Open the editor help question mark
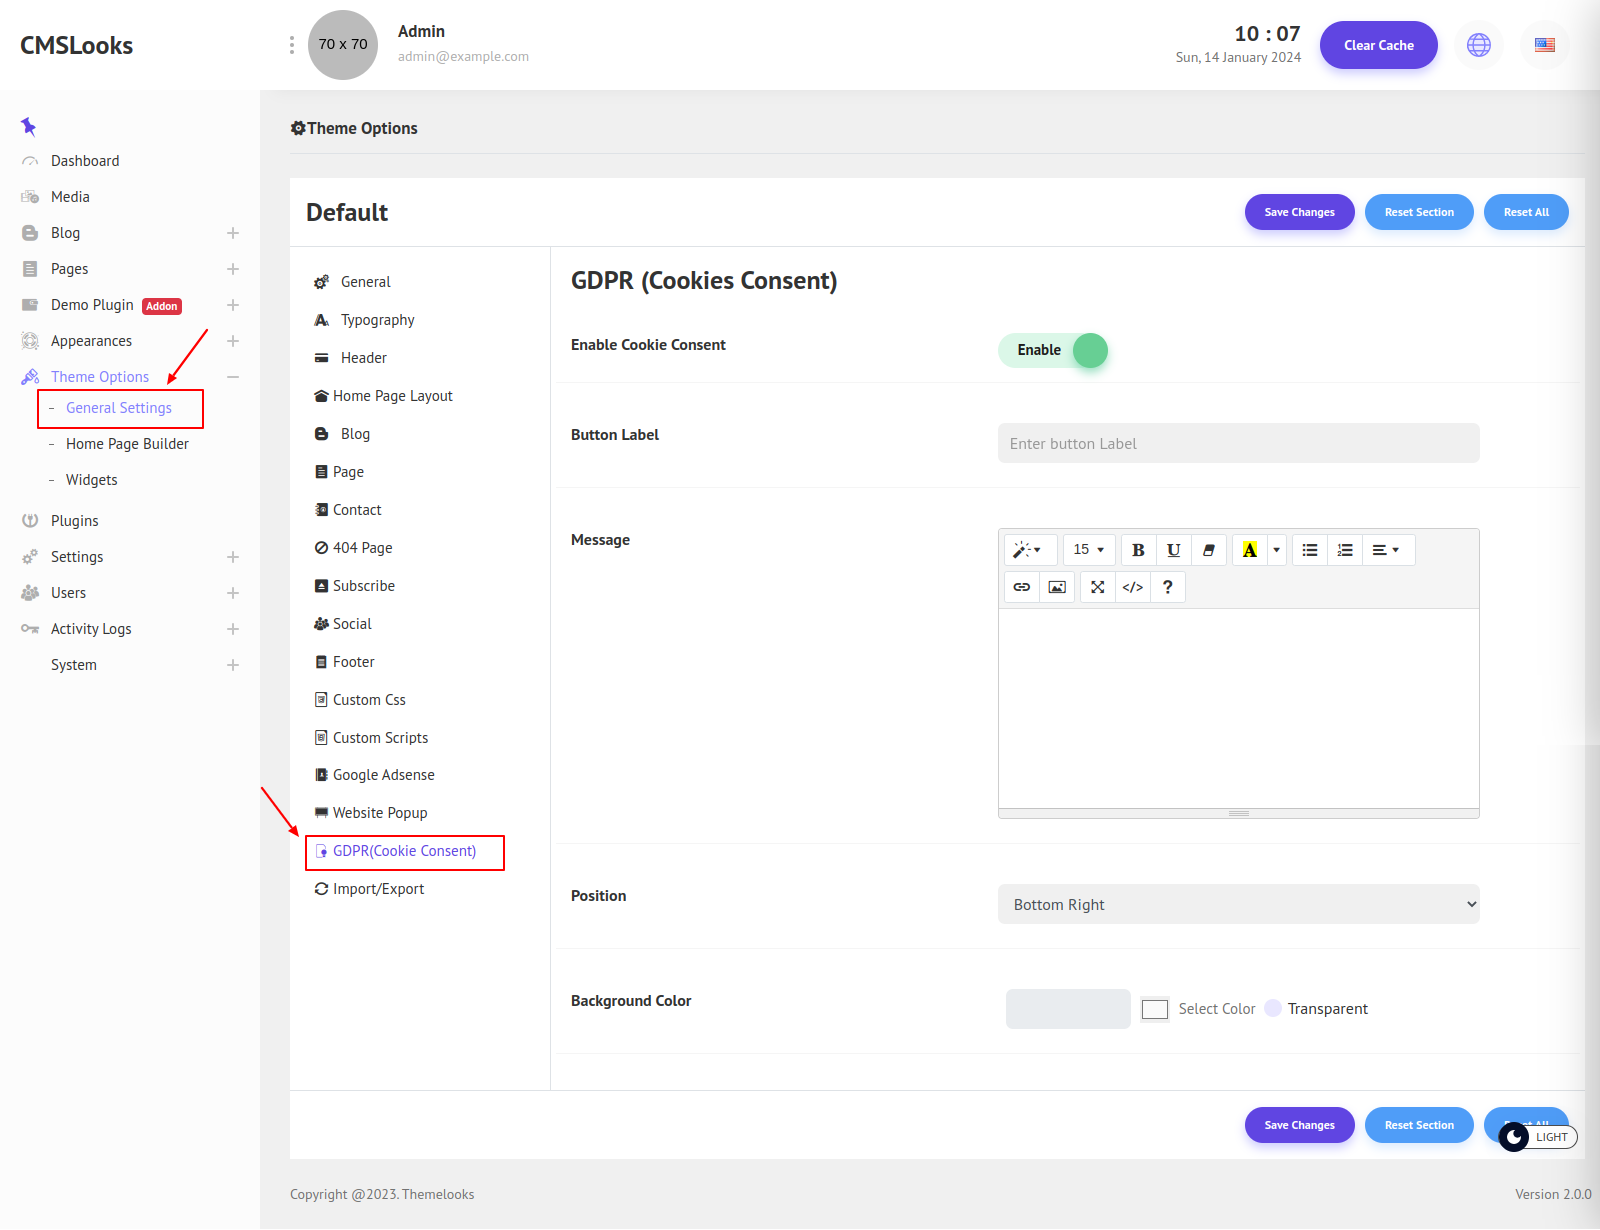 click(x=1167, y=587)
